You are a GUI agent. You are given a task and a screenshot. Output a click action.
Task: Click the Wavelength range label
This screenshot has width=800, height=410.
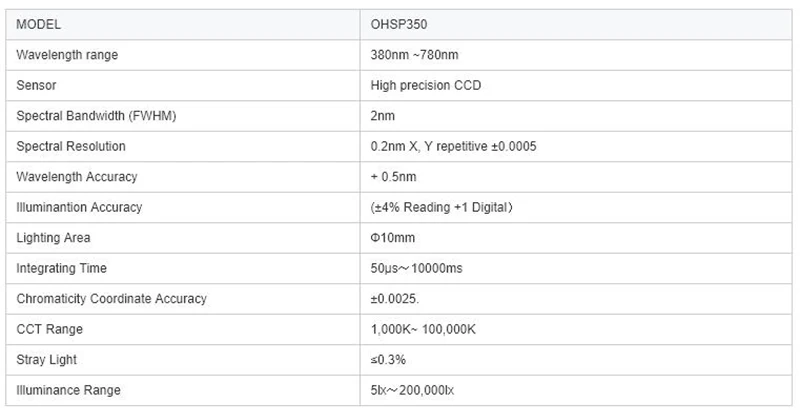[x=67, y=55]
